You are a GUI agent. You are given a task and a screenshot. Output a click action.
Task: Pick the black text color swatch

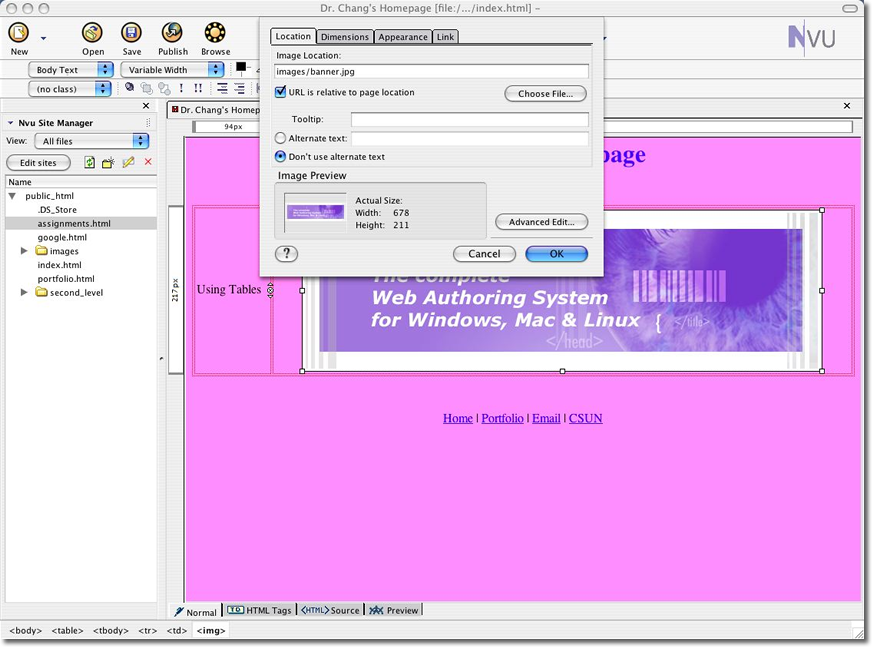pos(241,67)
